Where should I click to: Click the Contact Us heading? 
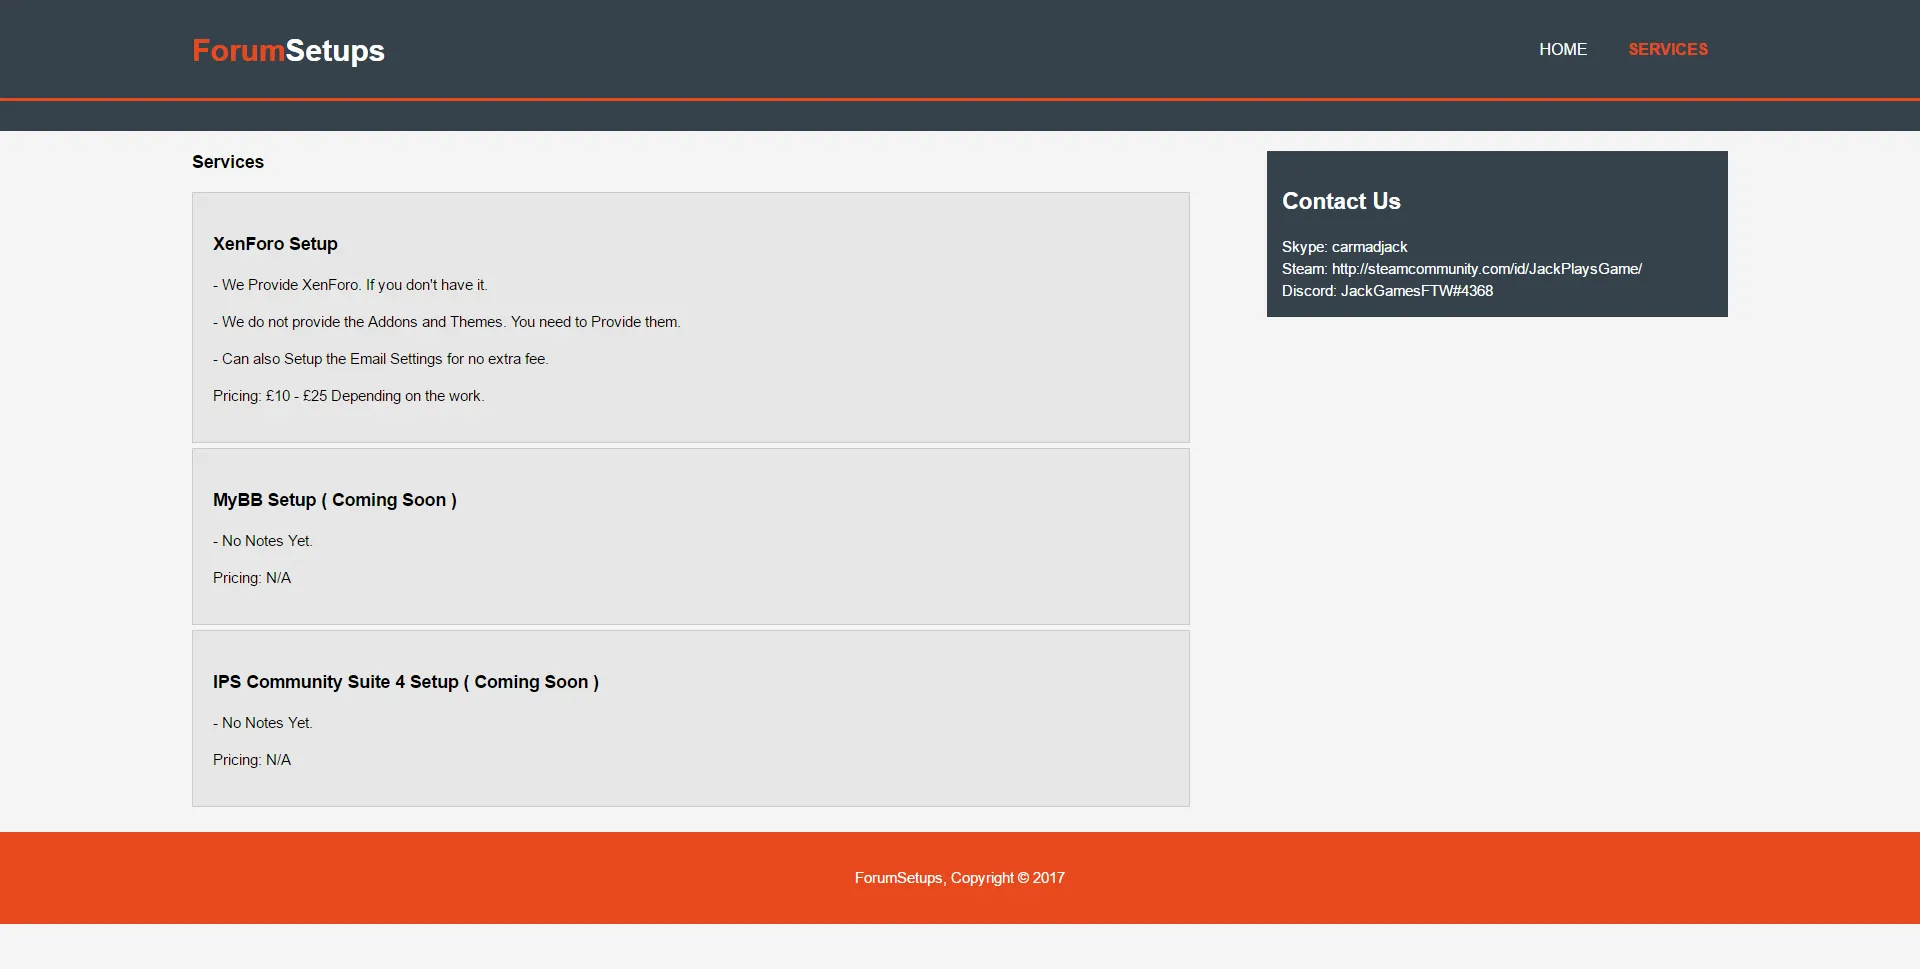click(1341, 201)
